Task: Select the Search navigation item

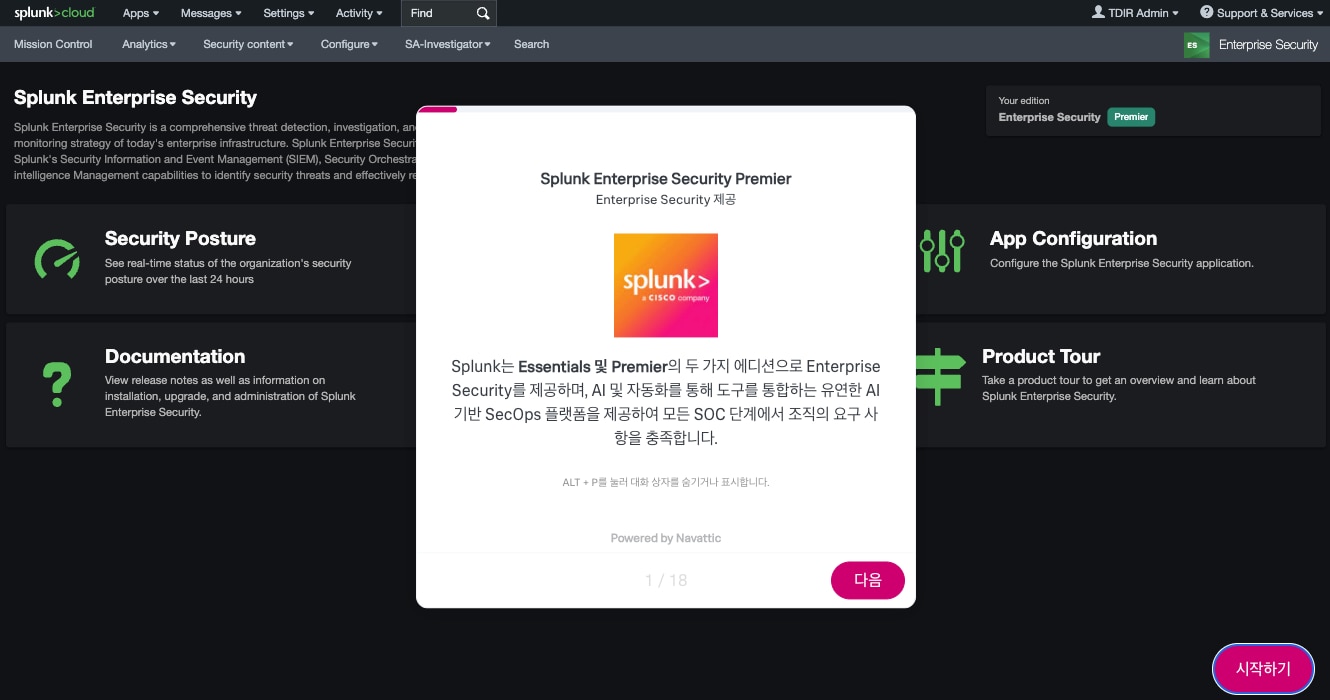Action: (531, 44)
